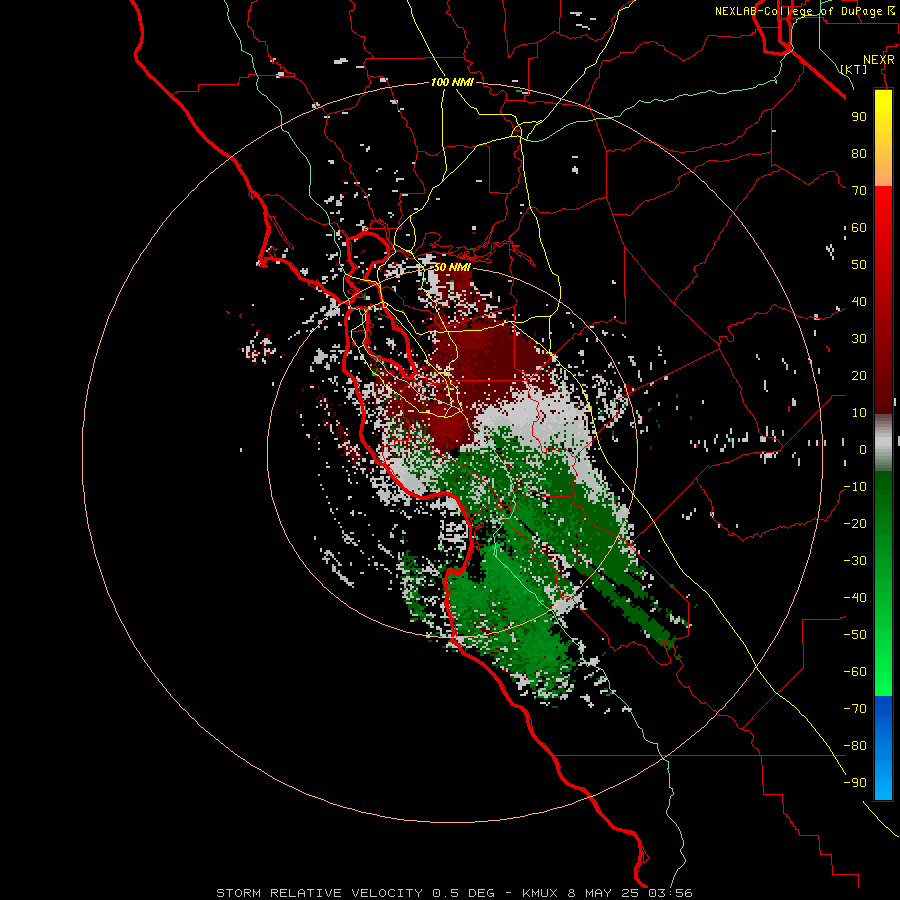Select the 20 value on the velocity scale

[859, 376]
